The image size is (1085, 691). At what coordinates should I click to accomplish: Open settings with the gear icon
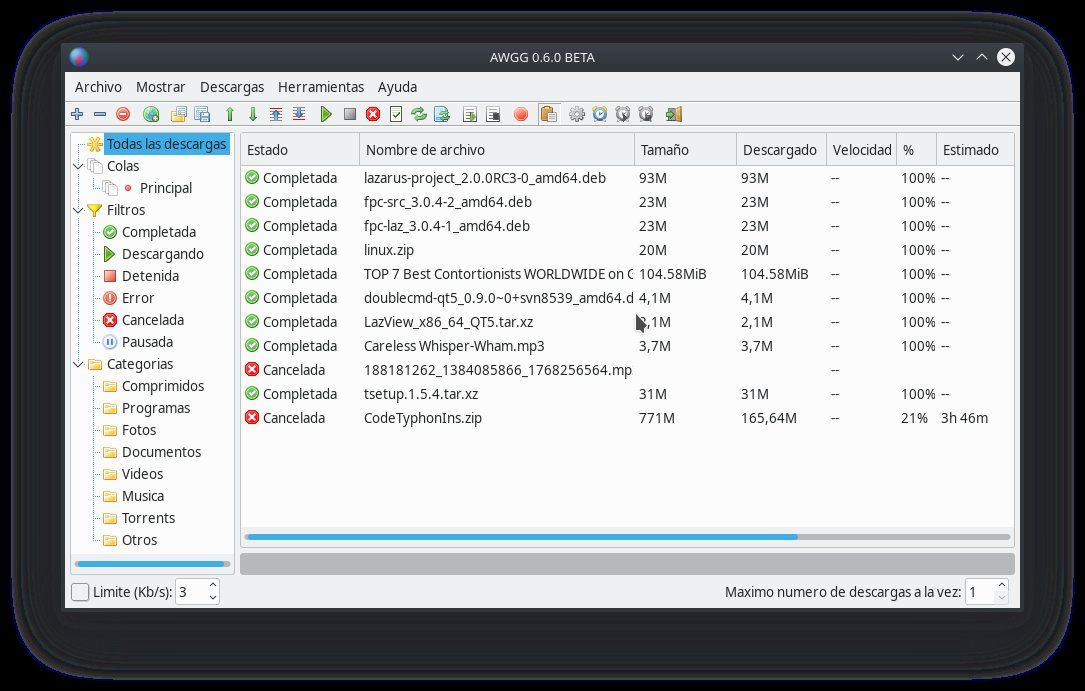coord(576,114)
